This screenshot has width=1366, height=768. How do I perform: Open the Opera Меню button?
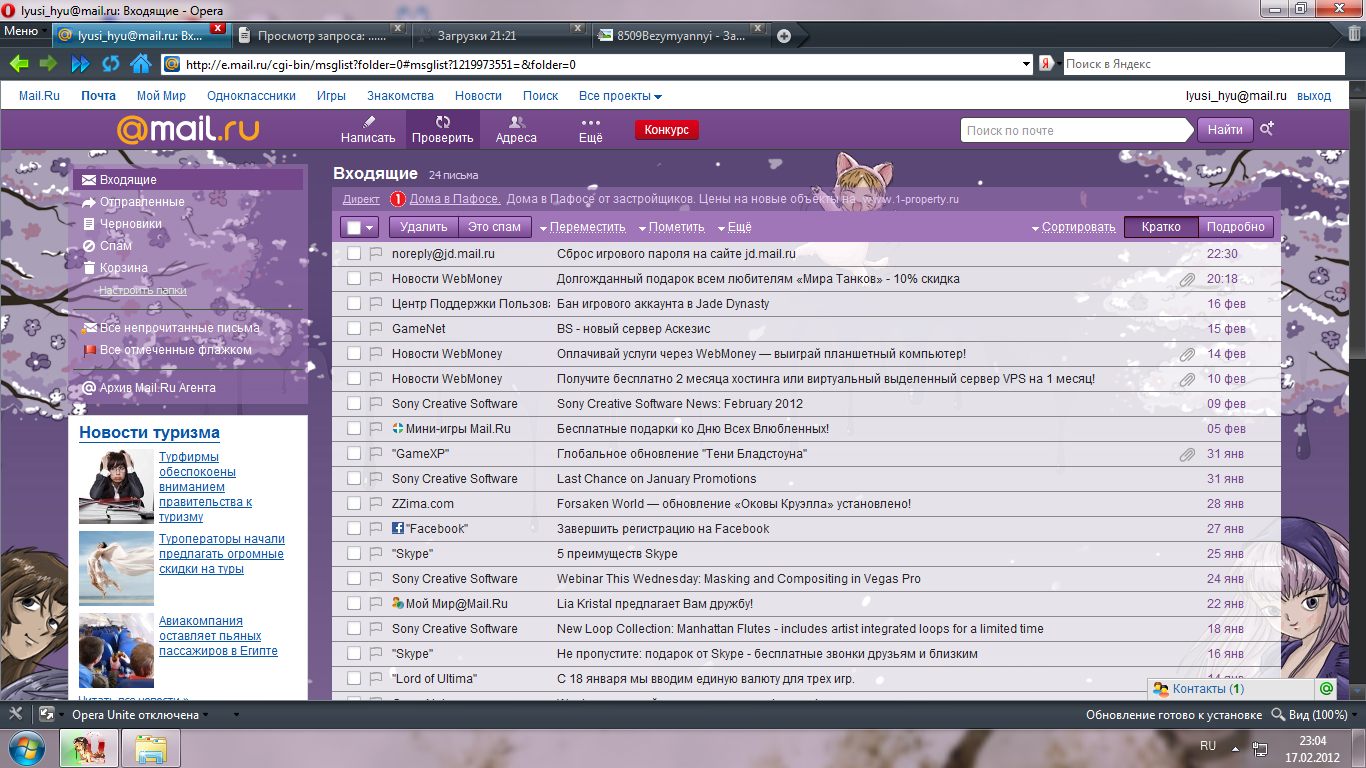tap(24, 31)
